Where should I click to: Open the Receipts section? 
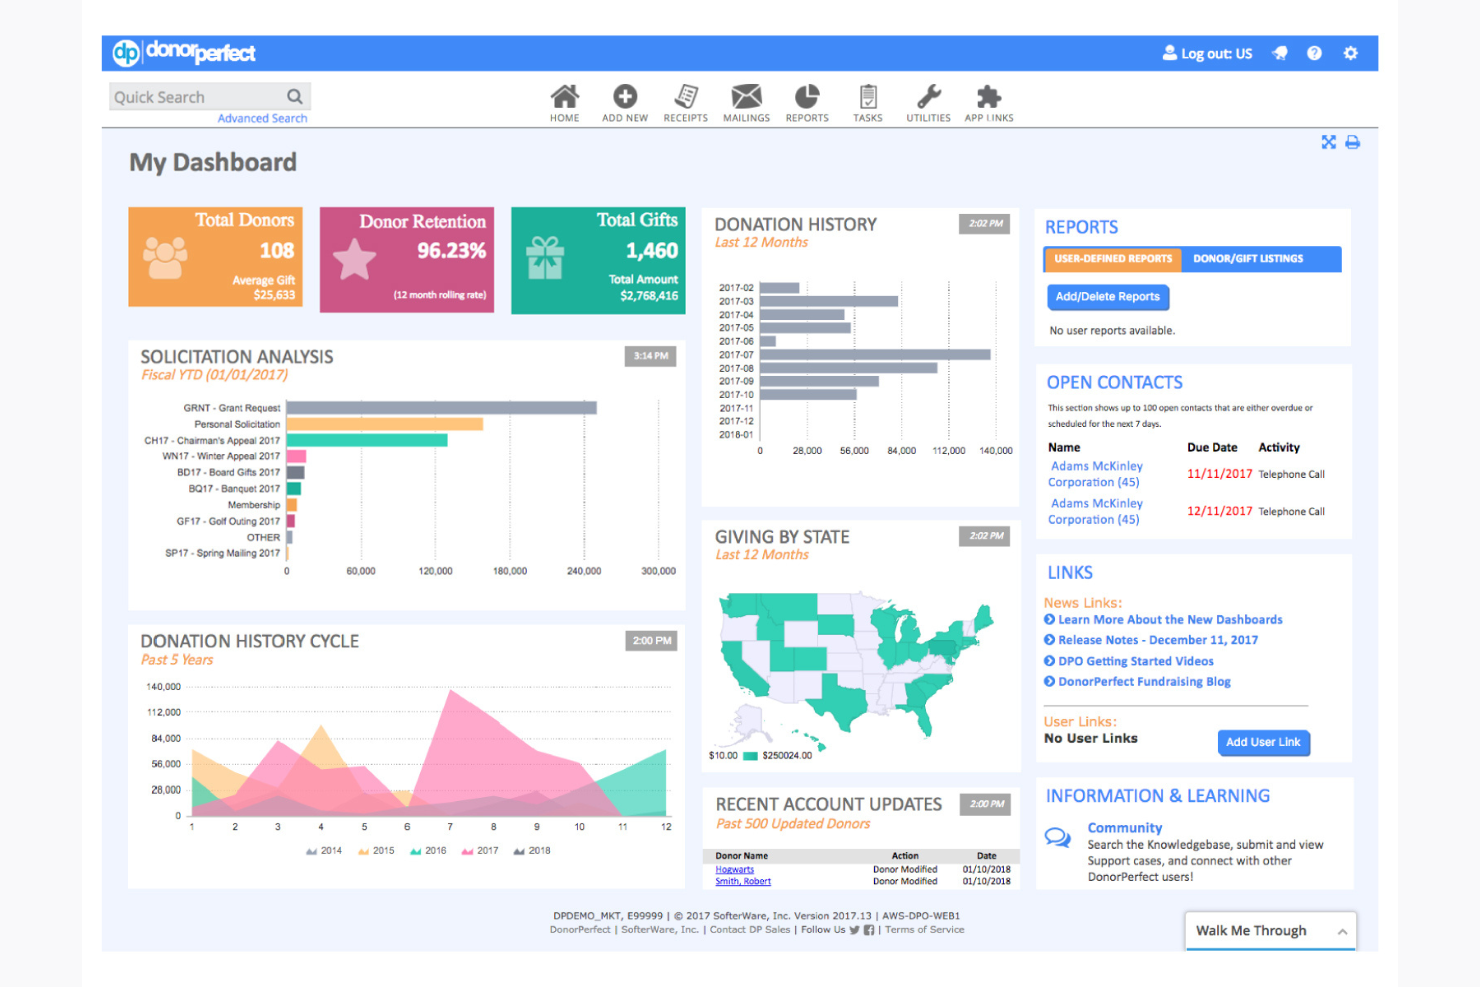click(685, 100)
